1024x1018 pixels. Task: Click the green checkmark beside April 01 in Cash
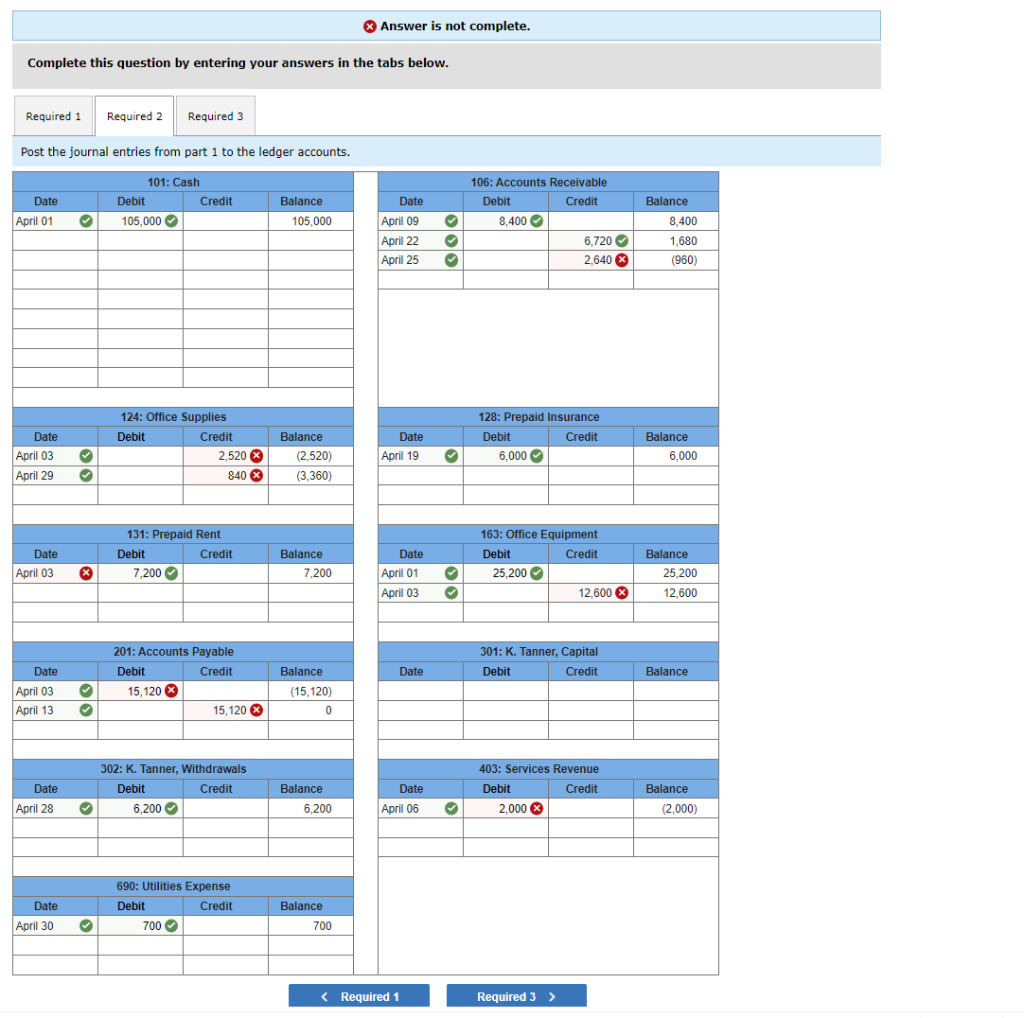(86, 221)
